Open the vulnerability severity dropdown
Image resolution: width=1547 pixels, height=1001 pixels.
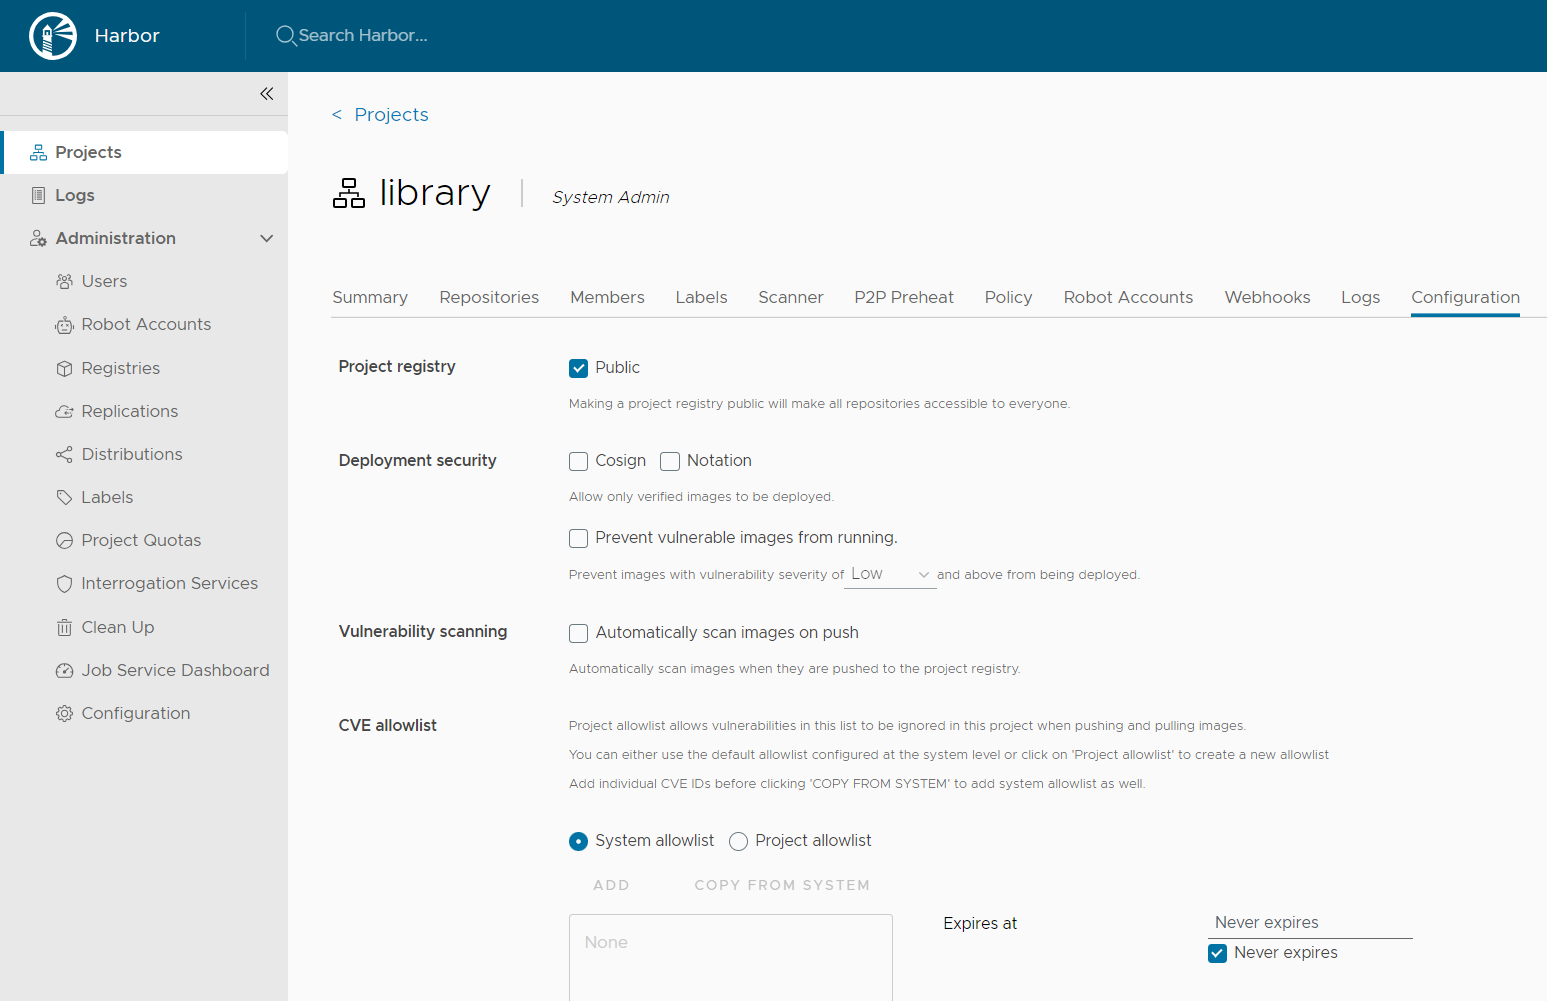pos(889,574)
